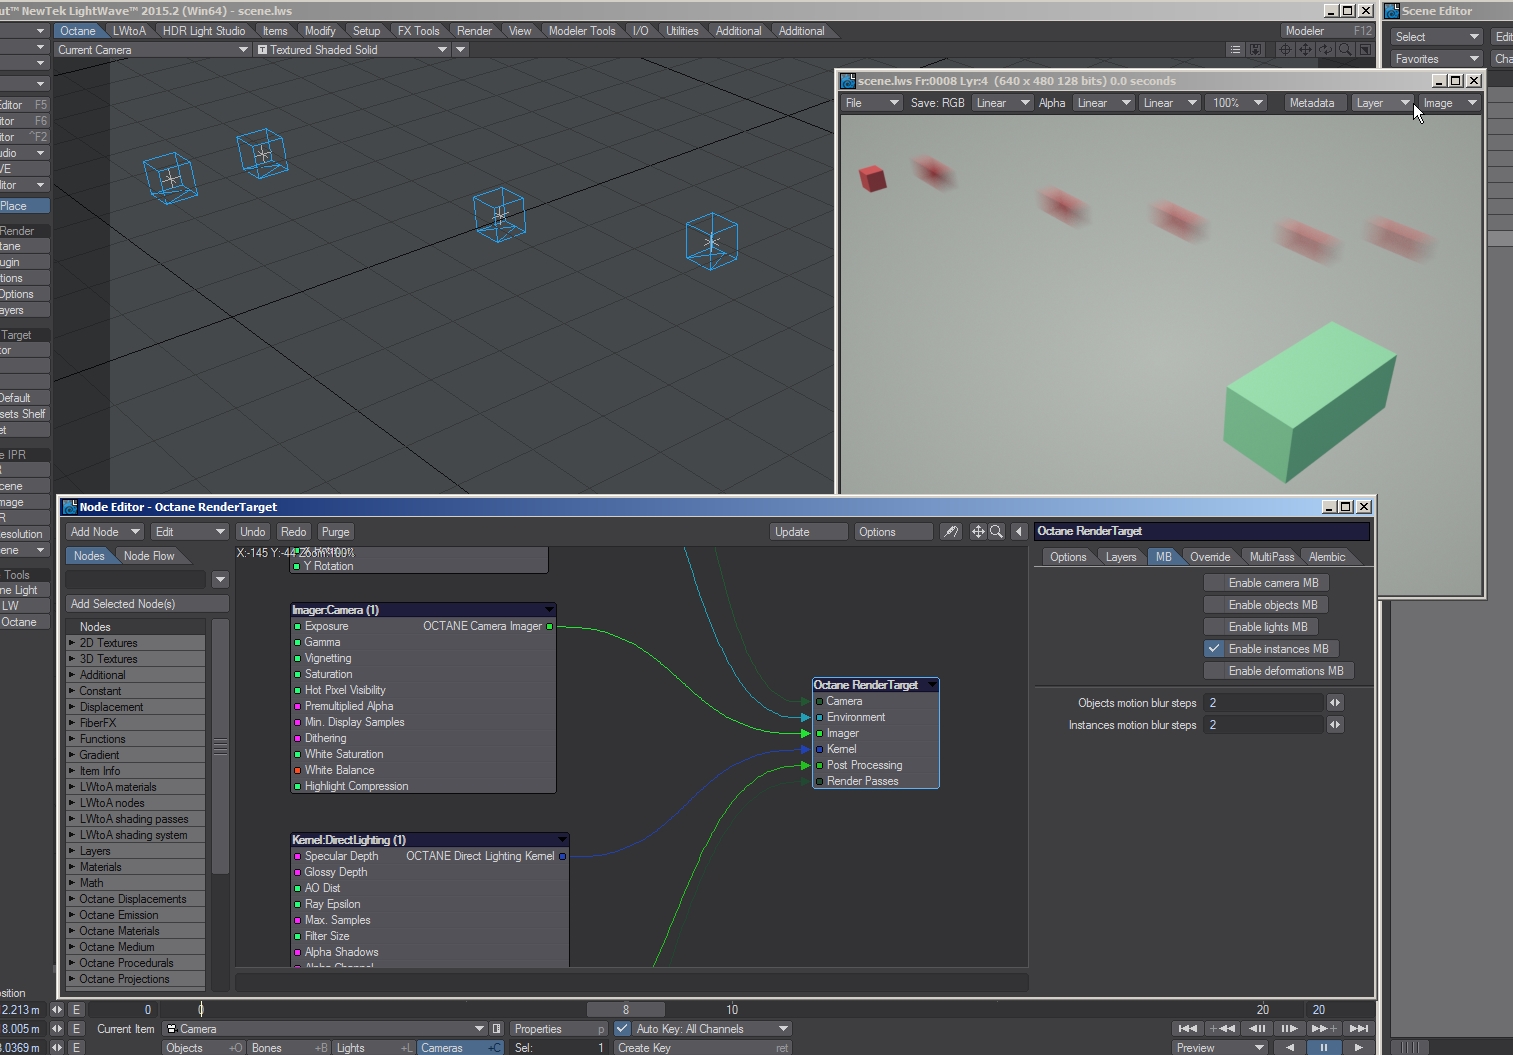Click the Node Editor pan arrows icon
The width and height of the screenshot is (1513, 1055).
[x=978, y=532]
